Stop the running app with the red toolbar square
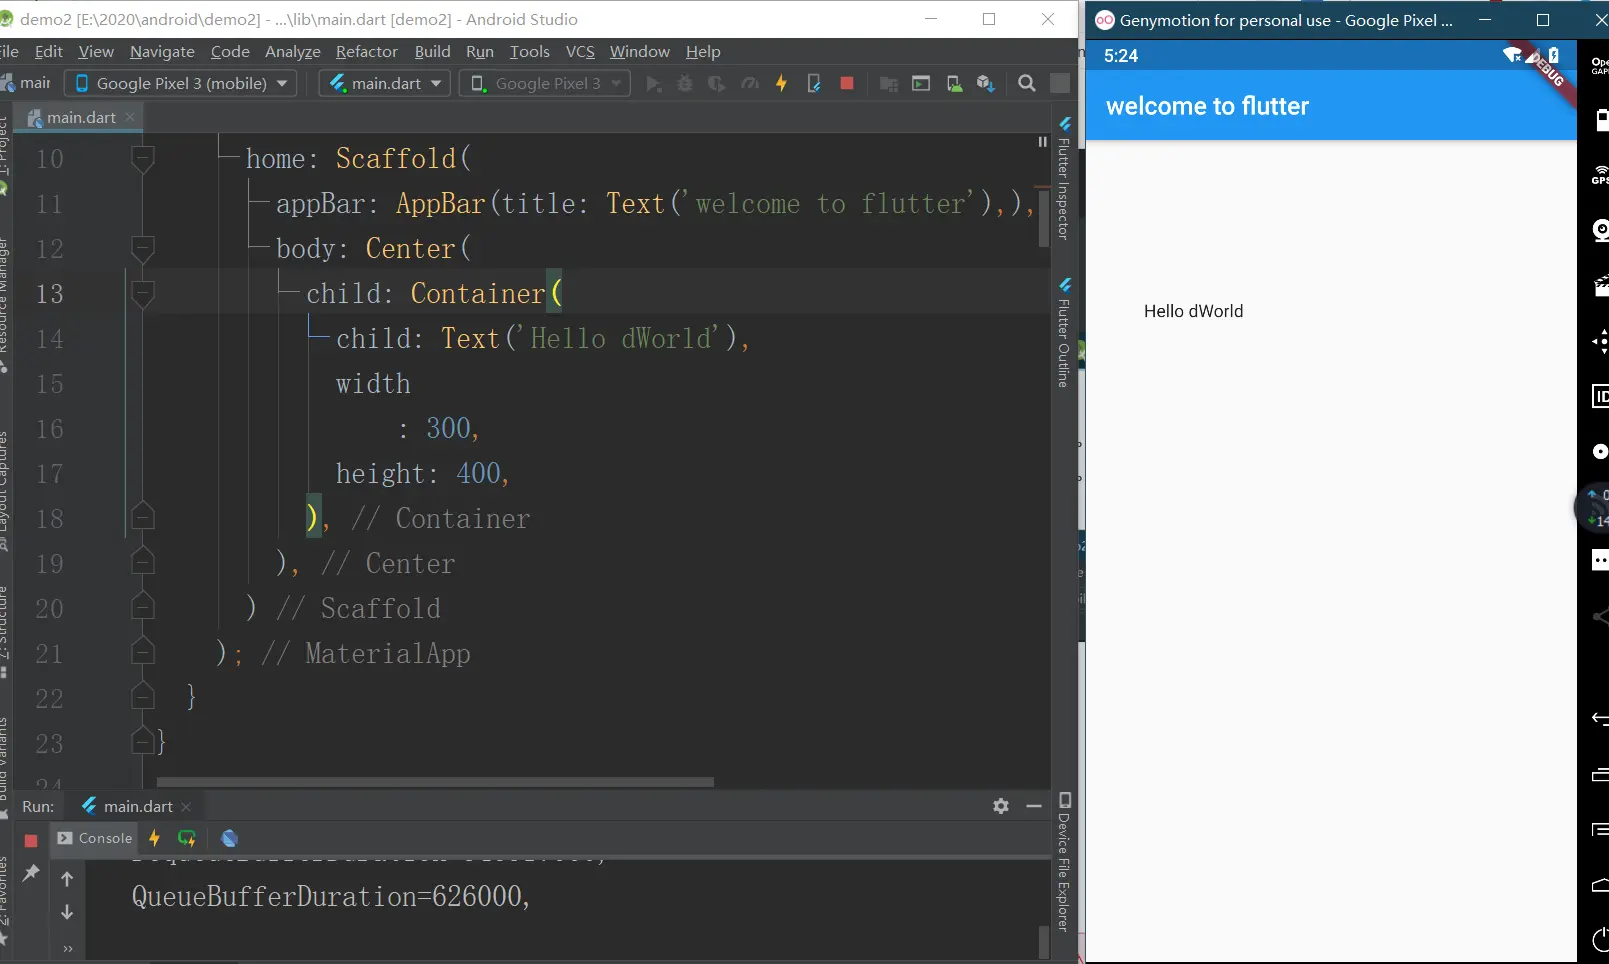The image size is (1609, 964). [x=847, y=84]
